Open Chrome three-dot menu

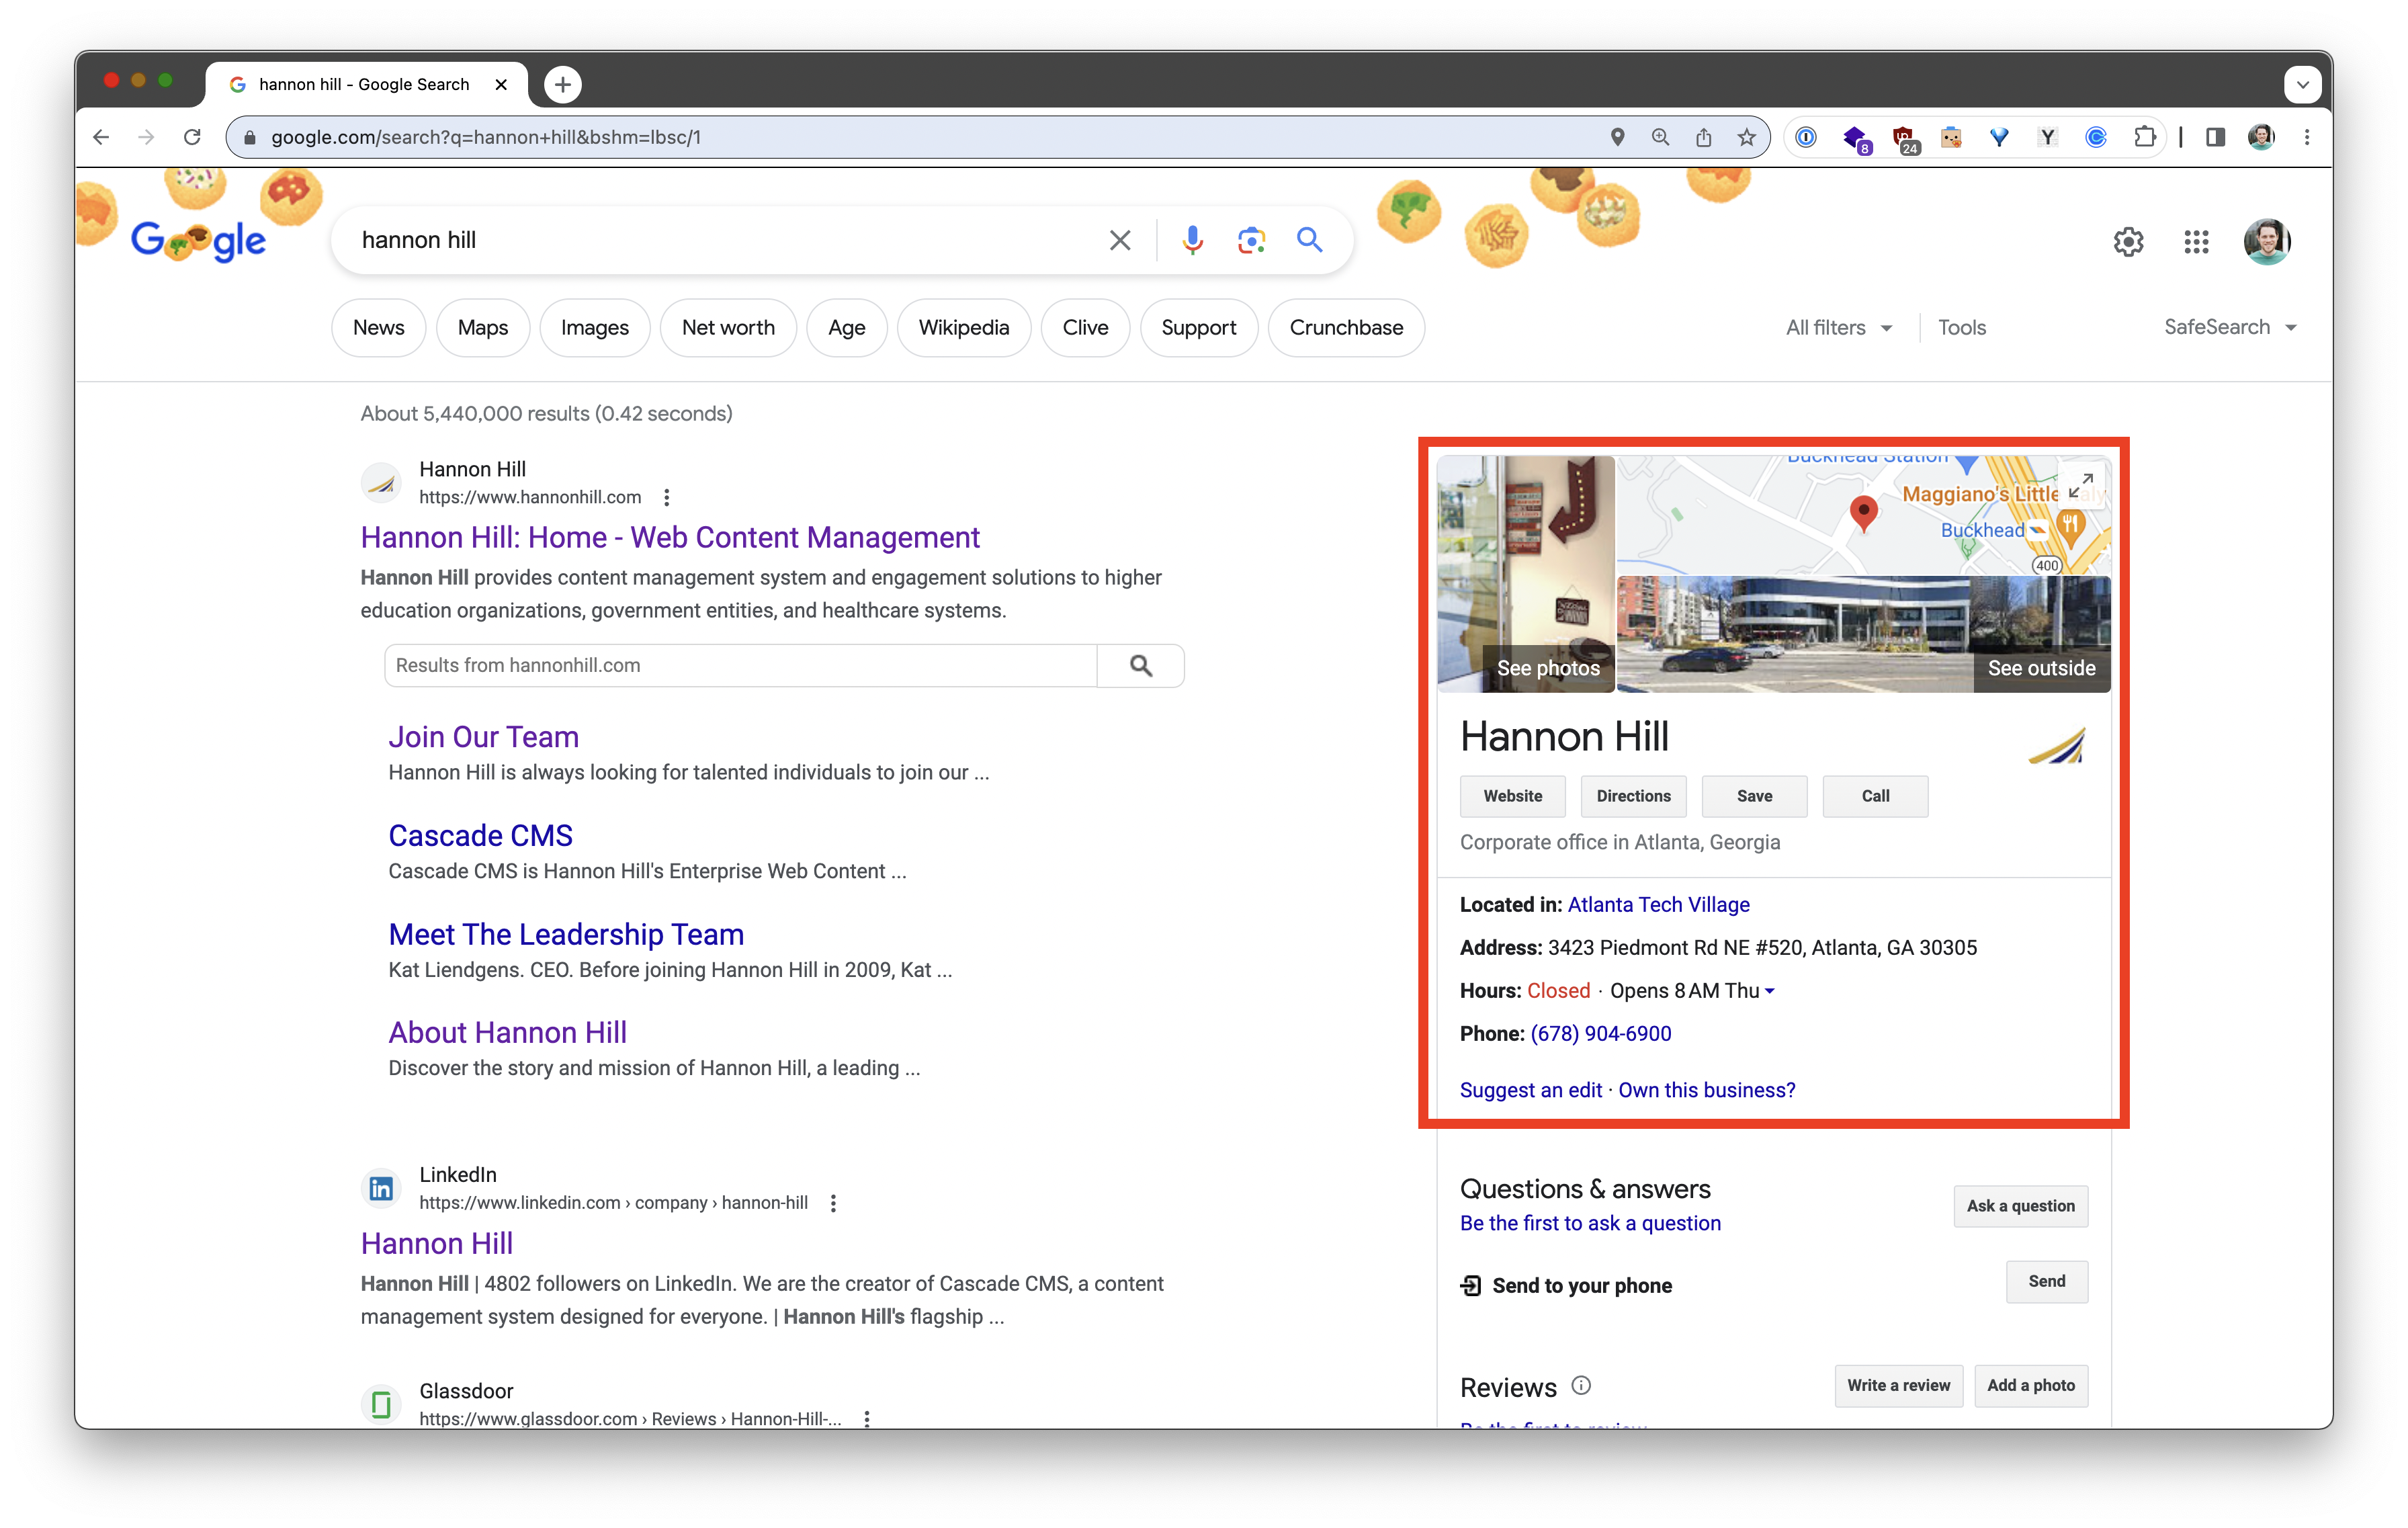[x=2307, y=137]
